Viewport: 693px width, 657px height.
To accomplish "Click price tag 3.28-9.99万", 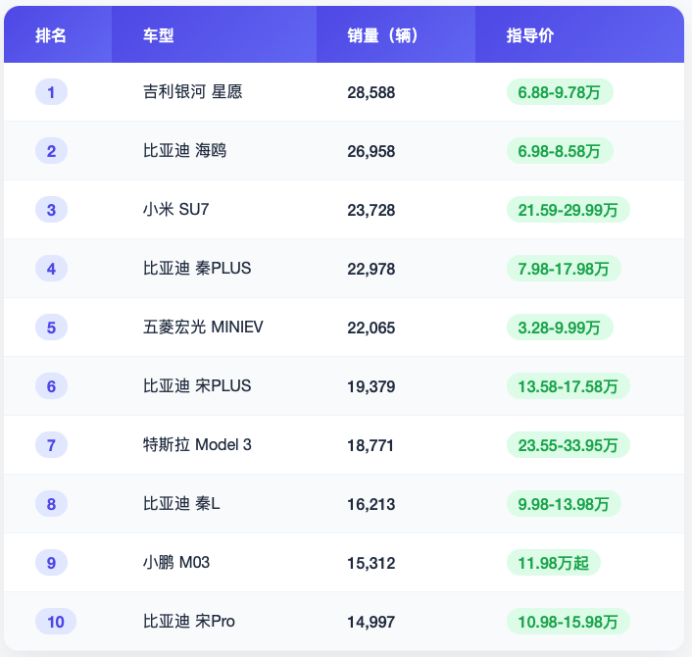I will point(560,327).
